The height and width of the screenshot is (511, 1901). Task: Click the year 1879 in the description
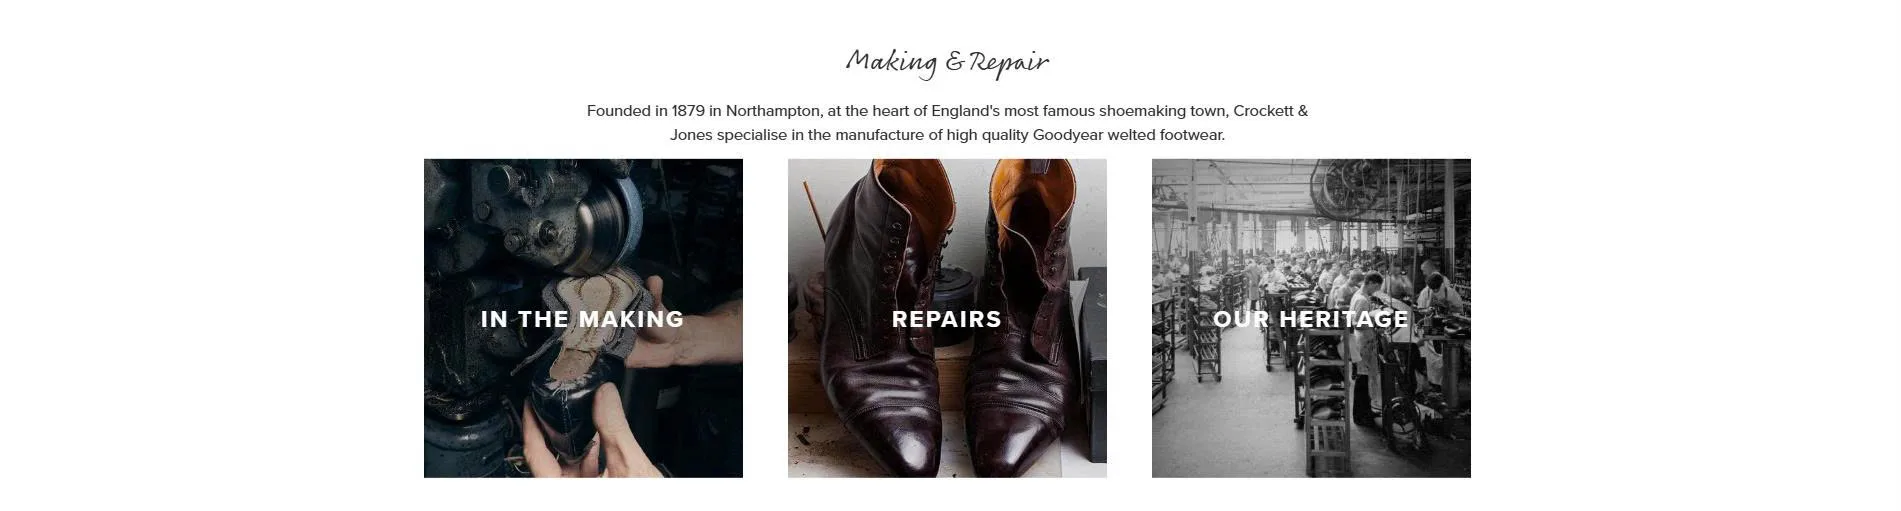pyautogui.click(x=688, y=111)
